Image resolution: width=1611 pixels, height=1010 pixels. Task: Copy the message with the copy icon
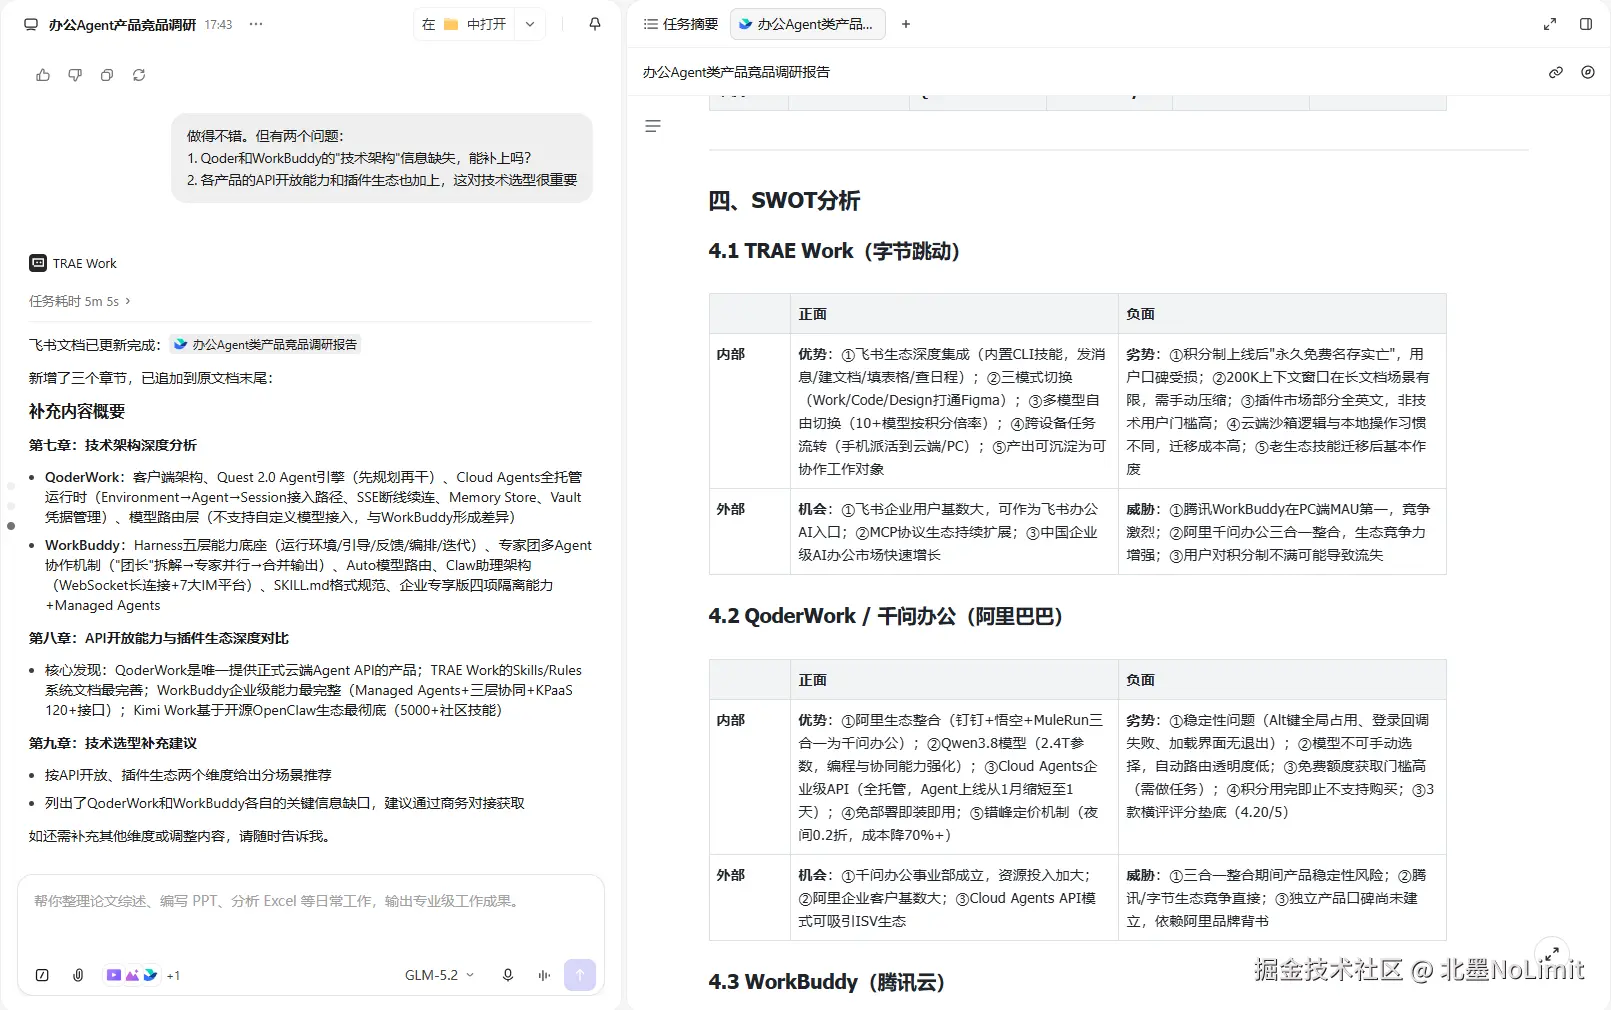107,75
